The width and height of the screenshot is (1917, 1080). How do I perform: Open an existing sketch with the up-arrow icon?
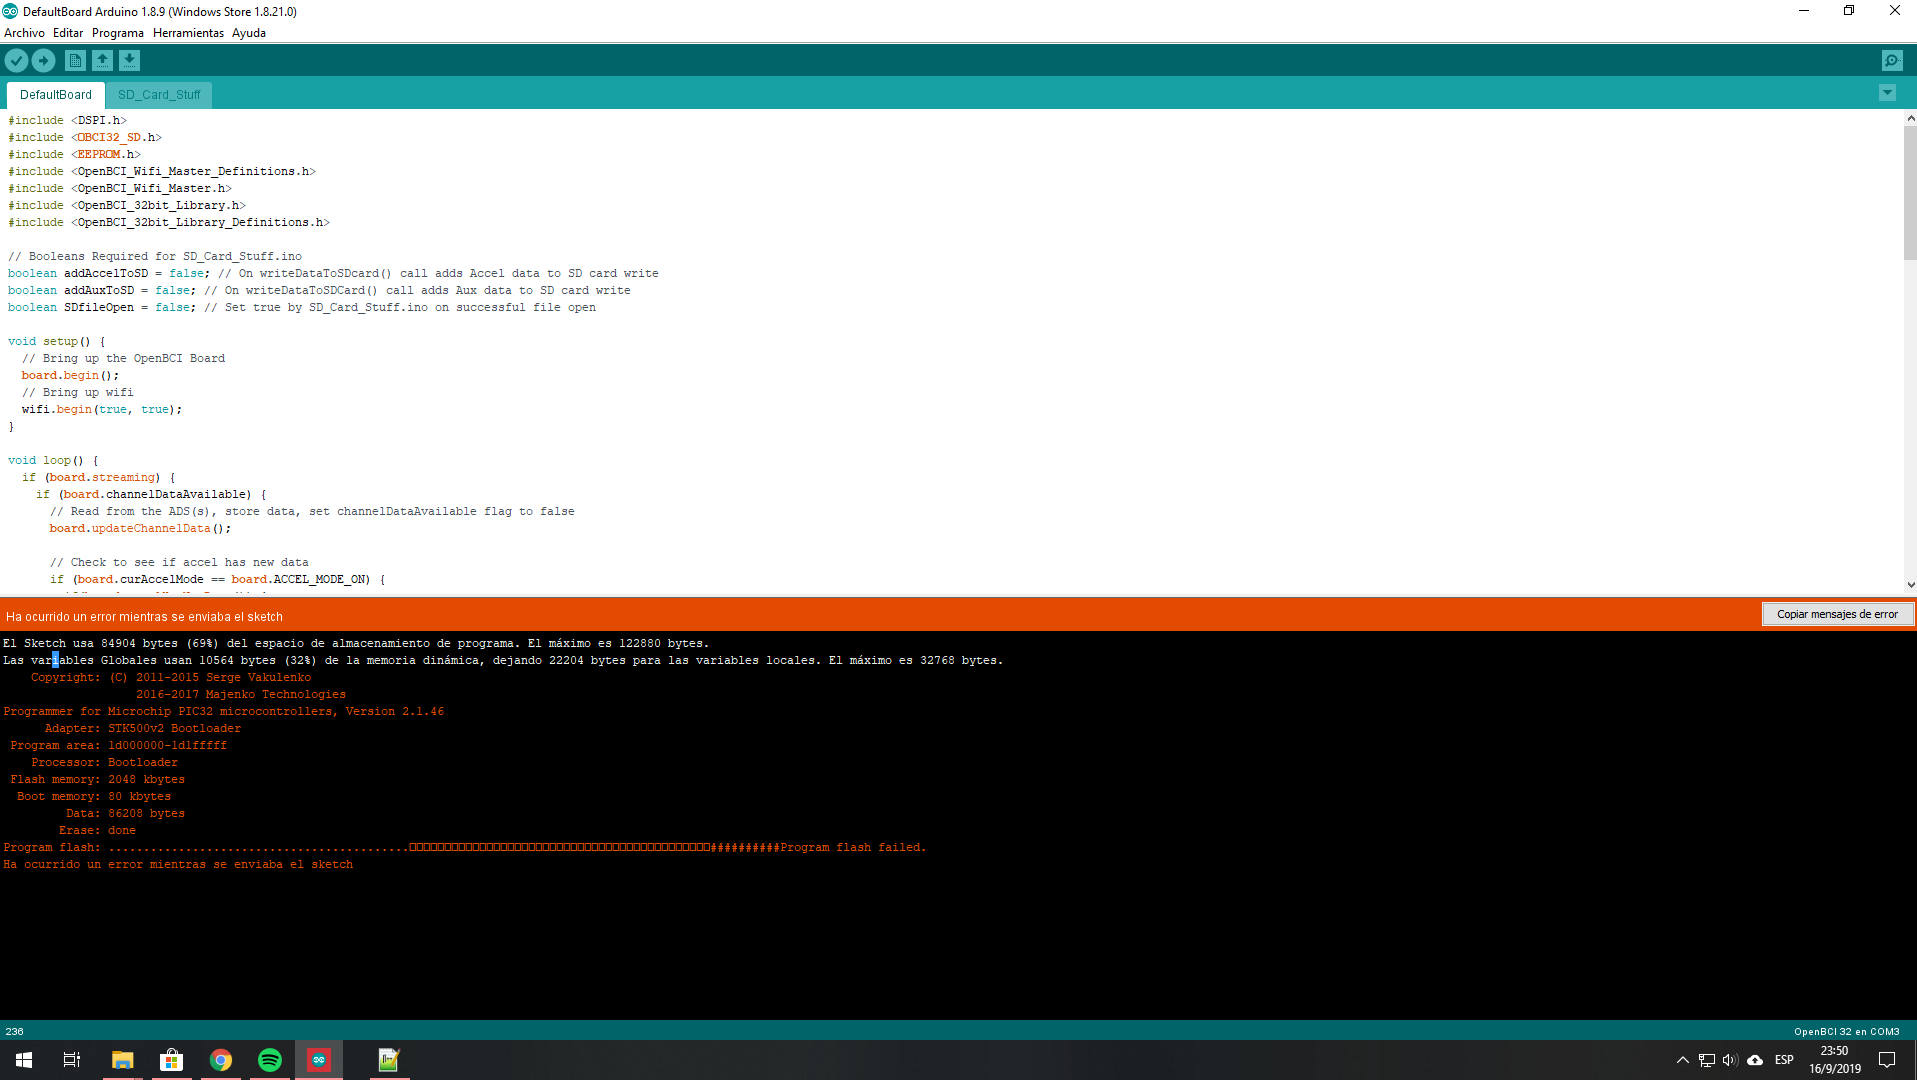(102, 61)
